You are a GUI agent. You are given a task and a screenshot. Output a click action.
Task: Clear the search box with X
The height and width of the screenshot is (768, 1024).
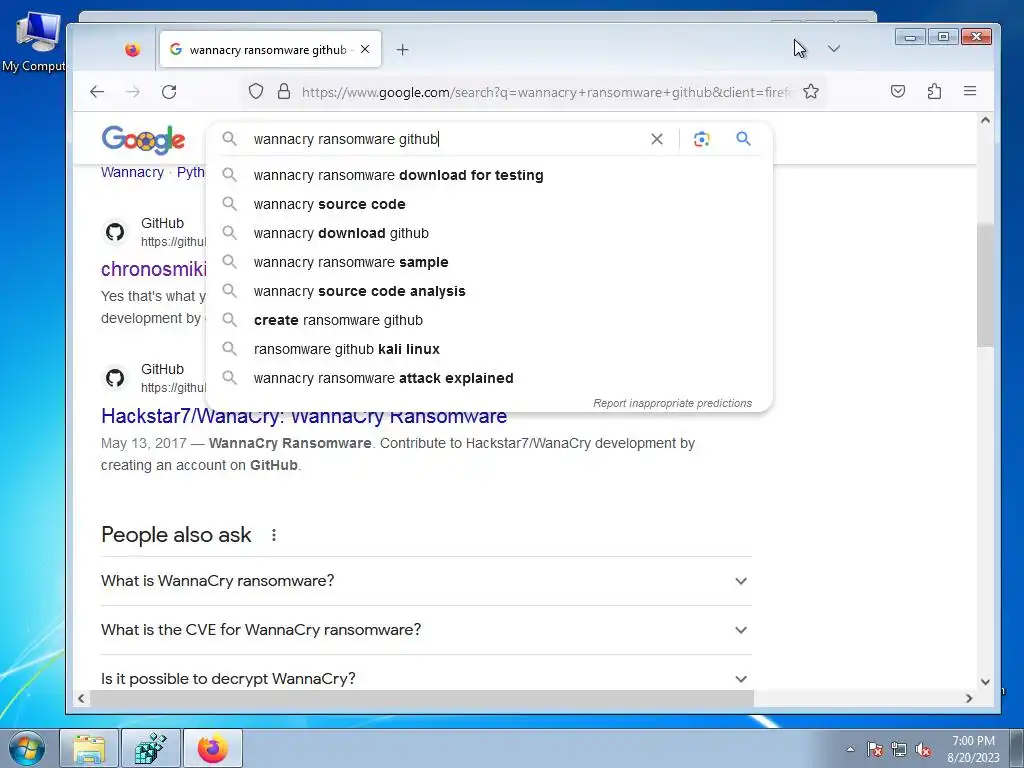(x=657, y=139)
